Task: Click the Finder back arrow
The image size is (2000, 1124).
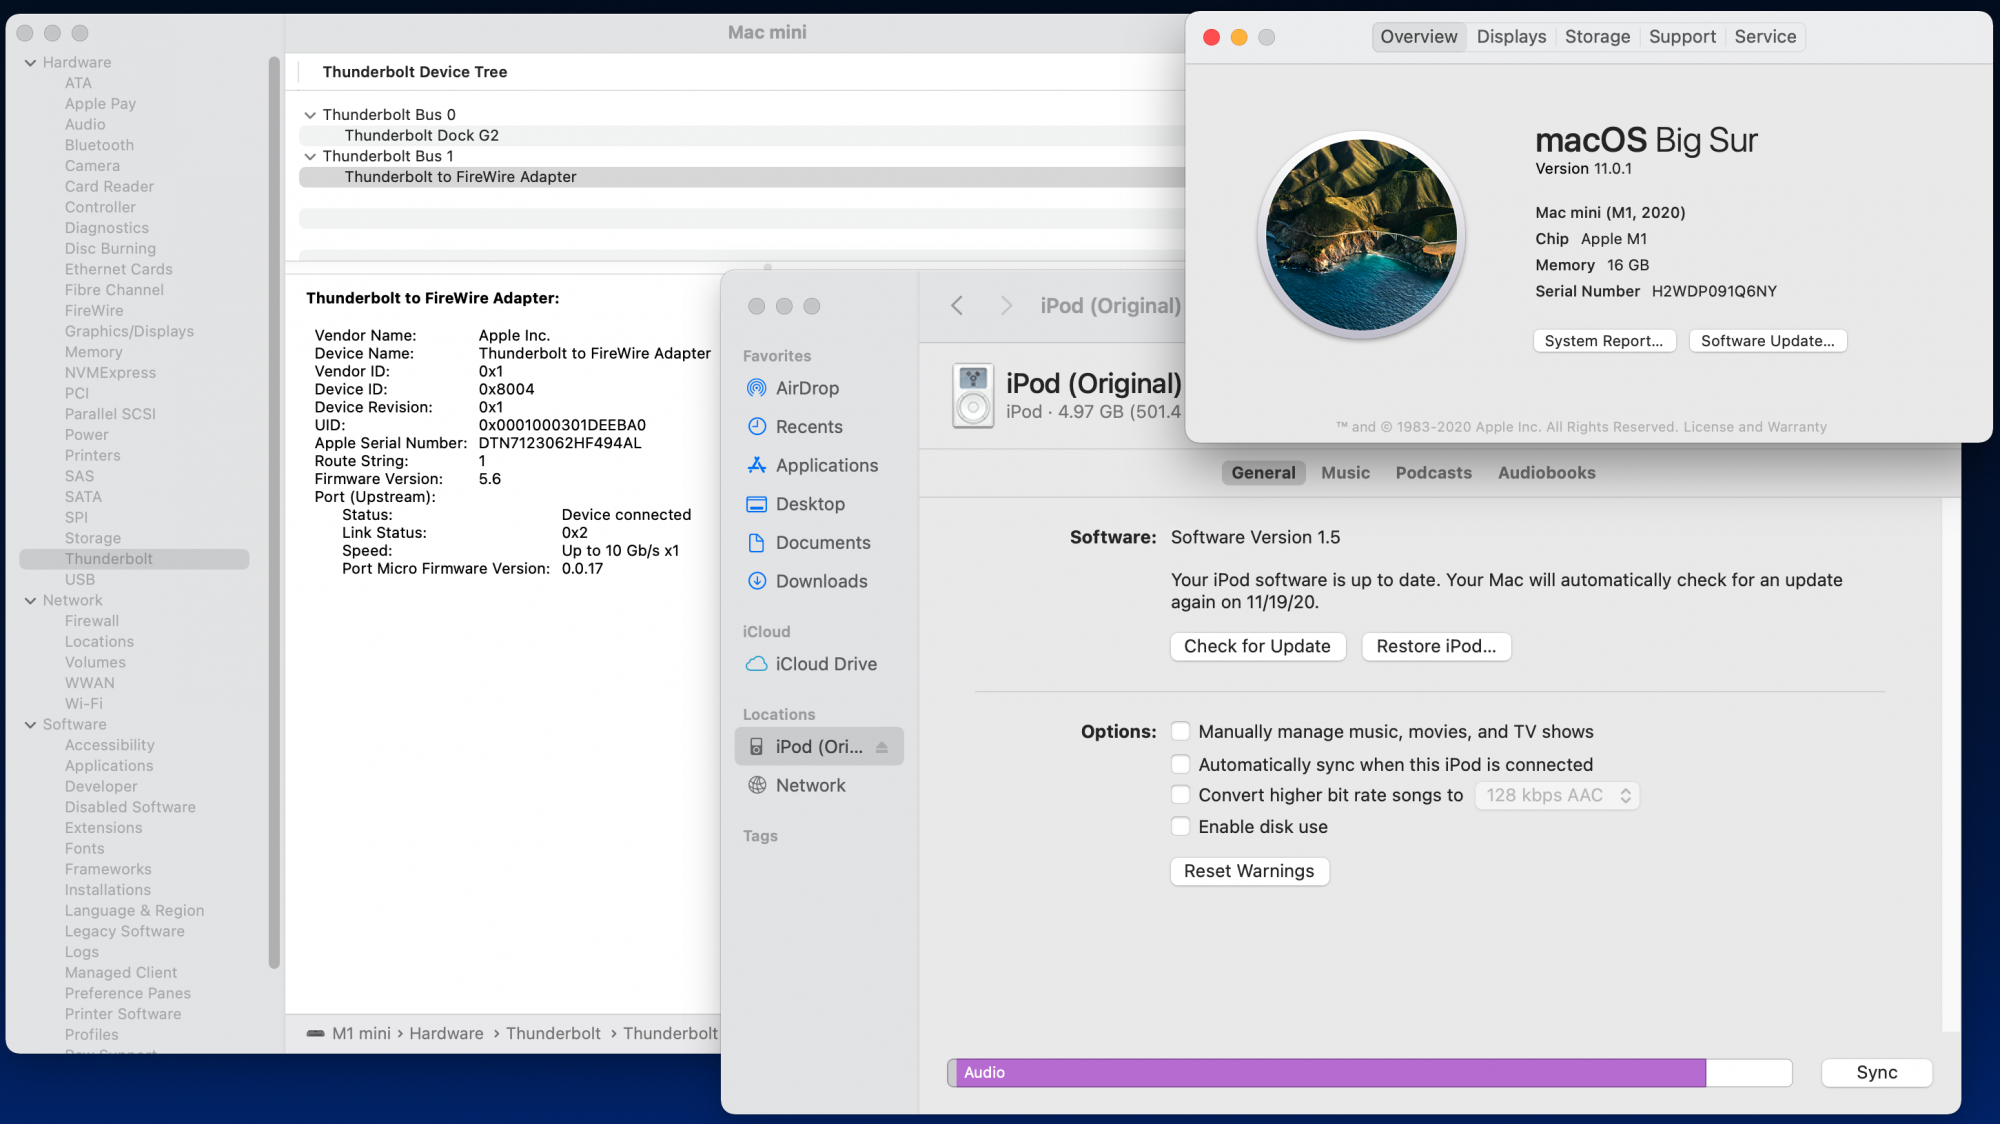Action: pos(957,306)
